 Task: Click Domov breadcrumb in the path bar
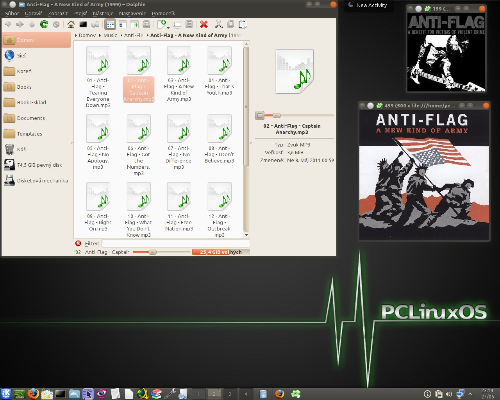[87, 35]
